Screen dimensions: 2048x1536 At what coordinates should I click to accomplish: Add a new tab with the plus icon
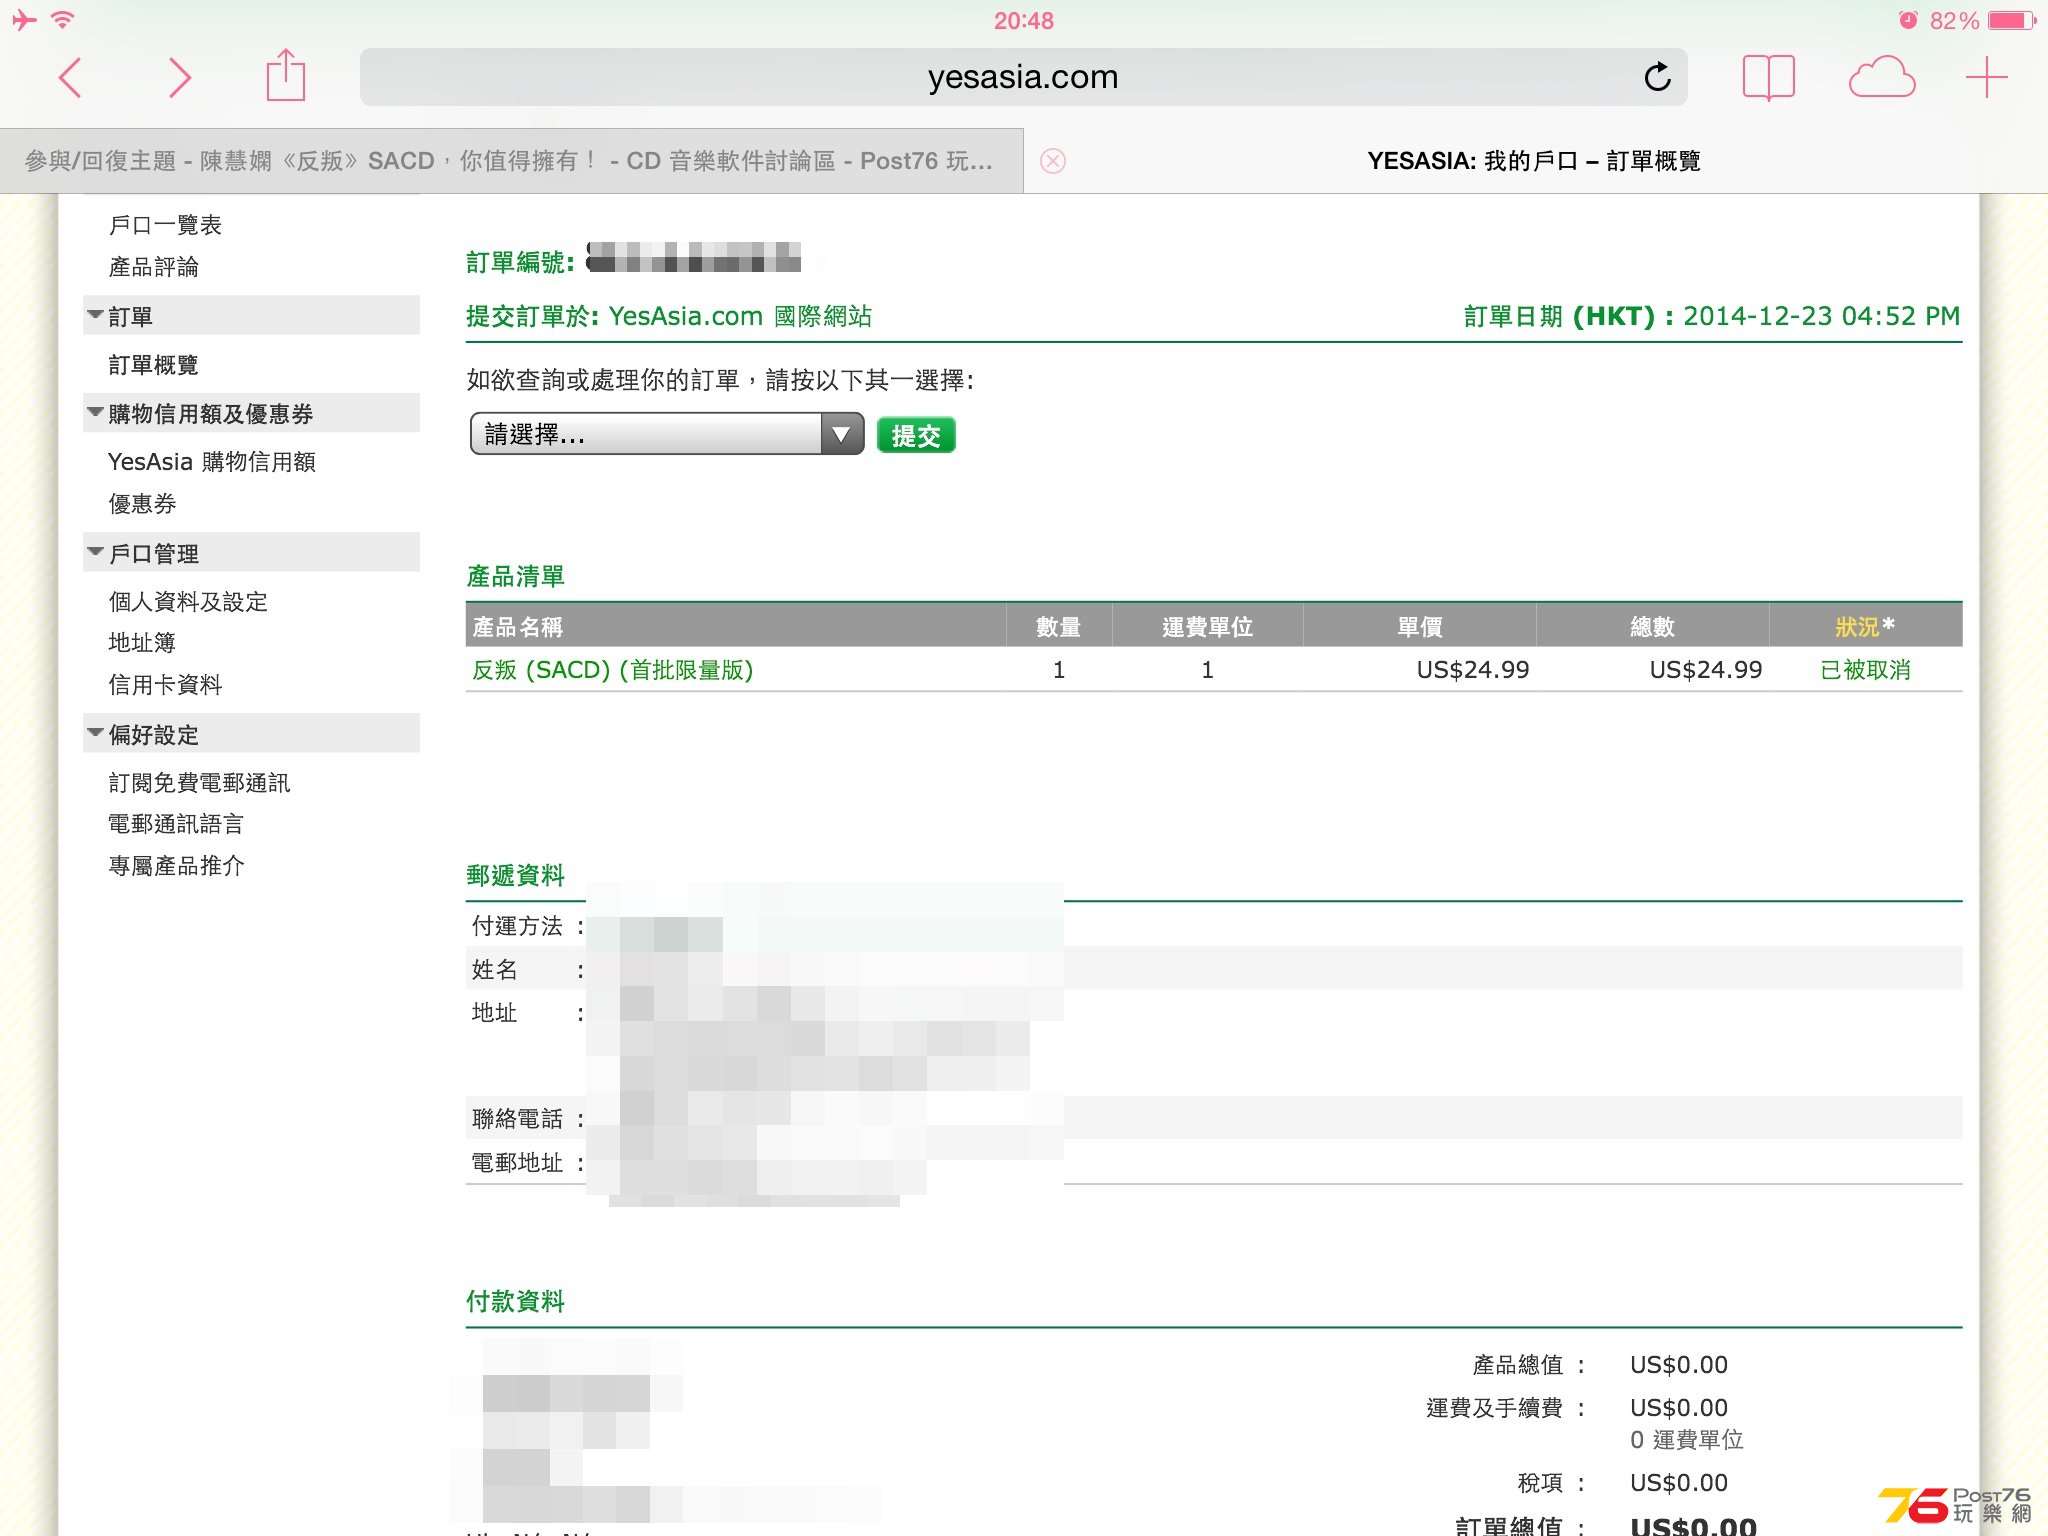(x=1986, y=78)
